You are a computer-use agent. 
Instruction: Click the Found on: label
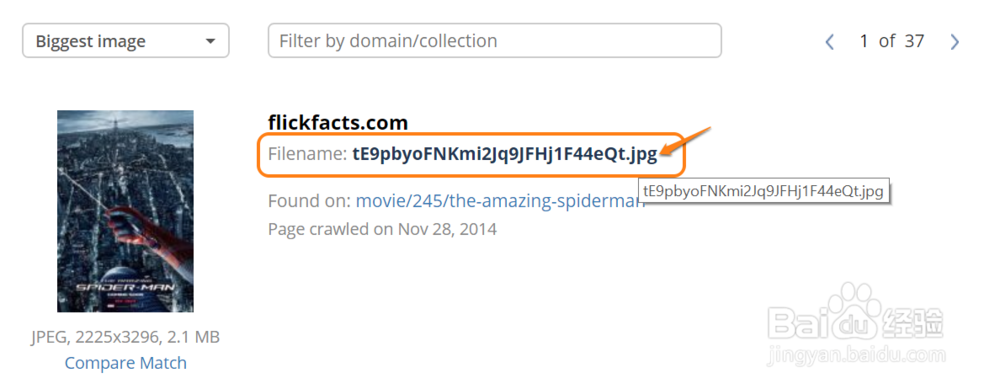309,201
